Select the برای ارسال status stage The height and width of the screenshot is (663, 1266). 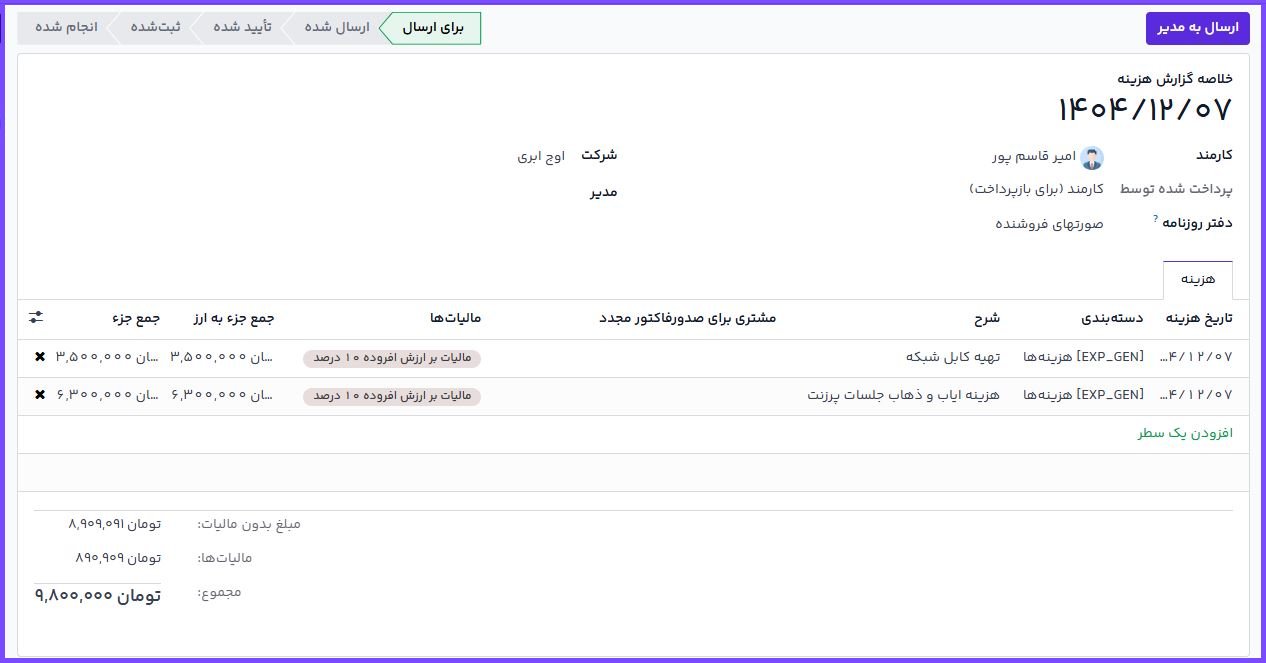(x=432, y=28)
